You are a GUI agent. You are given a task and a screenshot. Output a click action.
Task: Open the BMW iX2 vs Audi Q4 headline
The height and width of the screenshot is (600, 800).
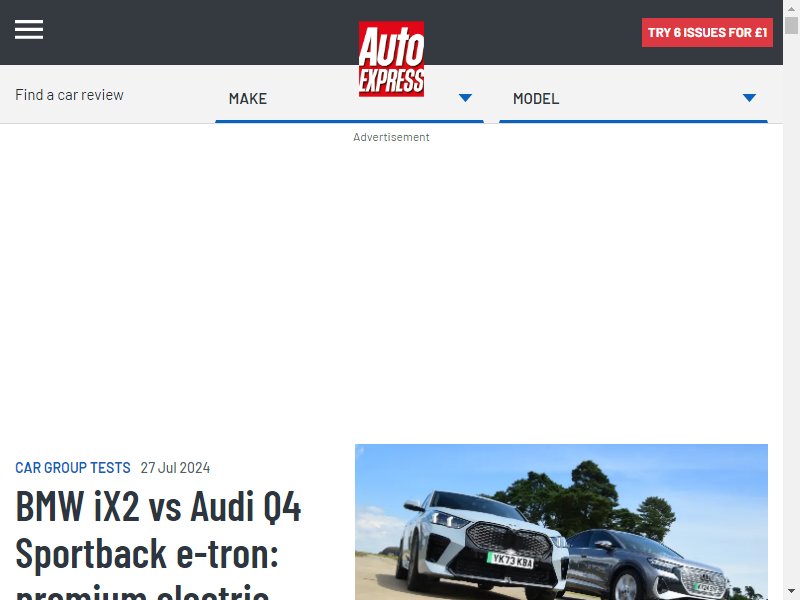(x=158, y=543)
